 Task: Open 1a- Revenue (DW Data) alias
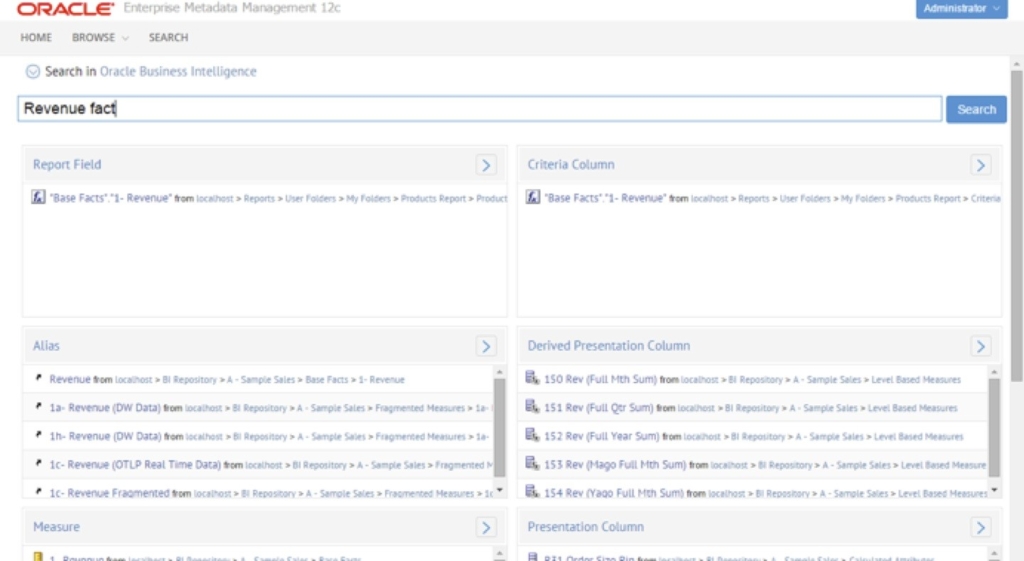click(x=105, y=408)
